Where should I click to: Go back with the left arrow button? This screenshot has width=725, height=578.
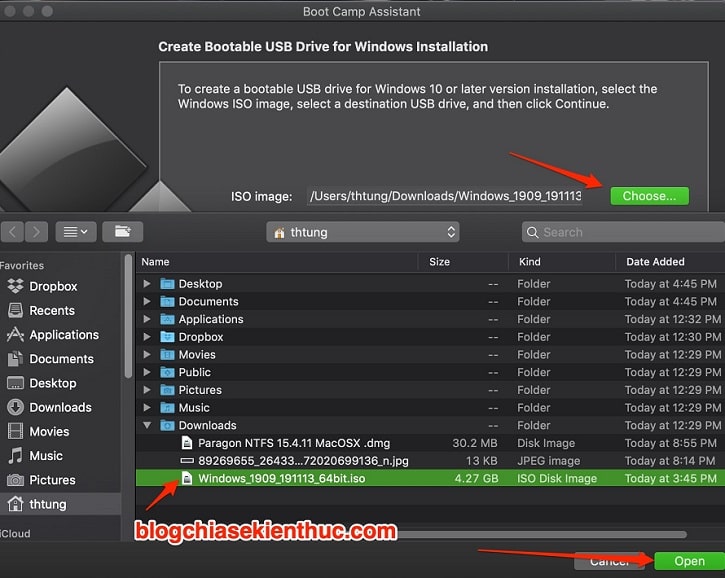pyautogui.click(x=13, y=232)
